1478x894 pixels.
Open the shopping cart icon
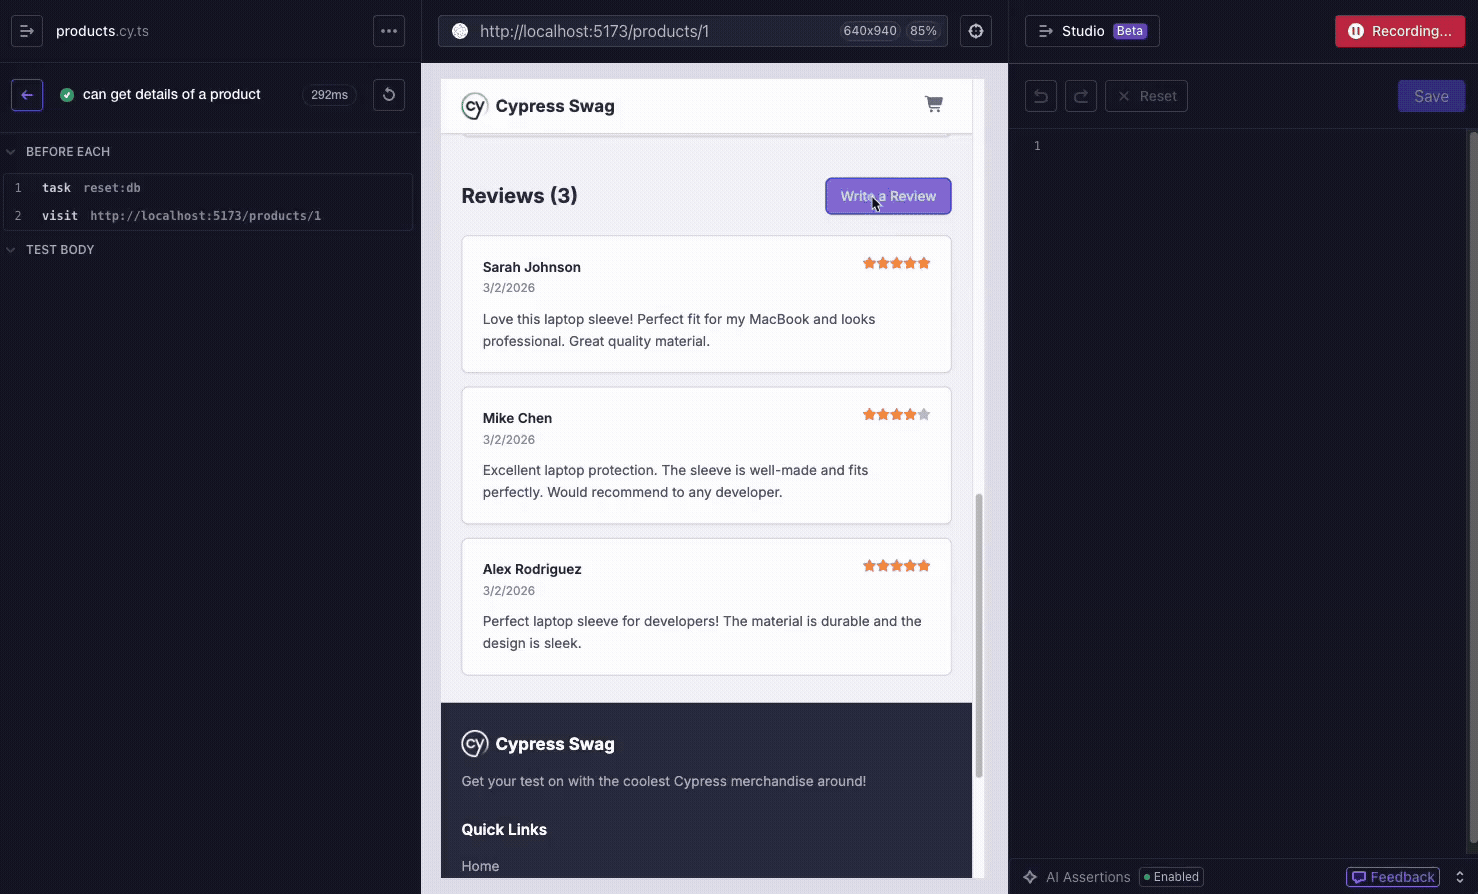click(x=934, y=104)
